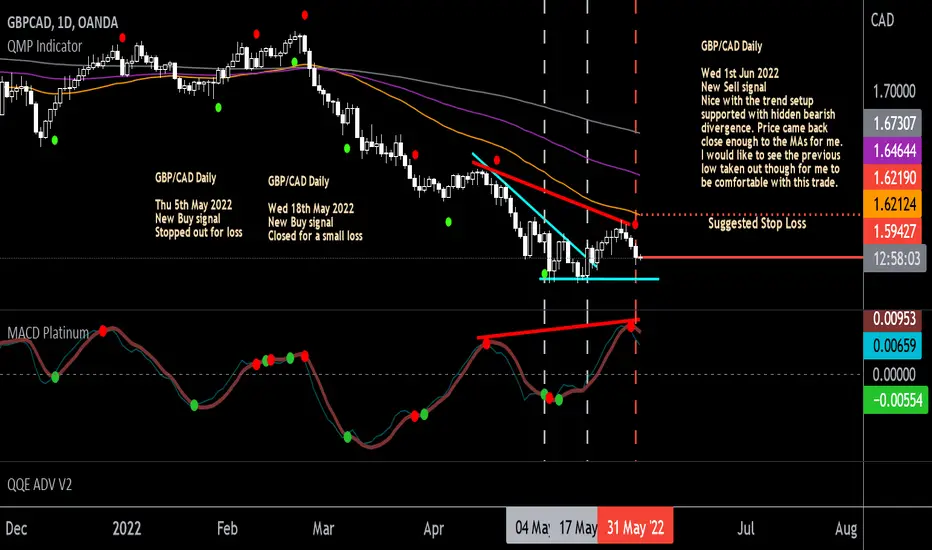Image resolution: width=932 pixels, height=550 pixels.
Task: Click the Suggested Stop Loss text label
Action: pos(757,223)
